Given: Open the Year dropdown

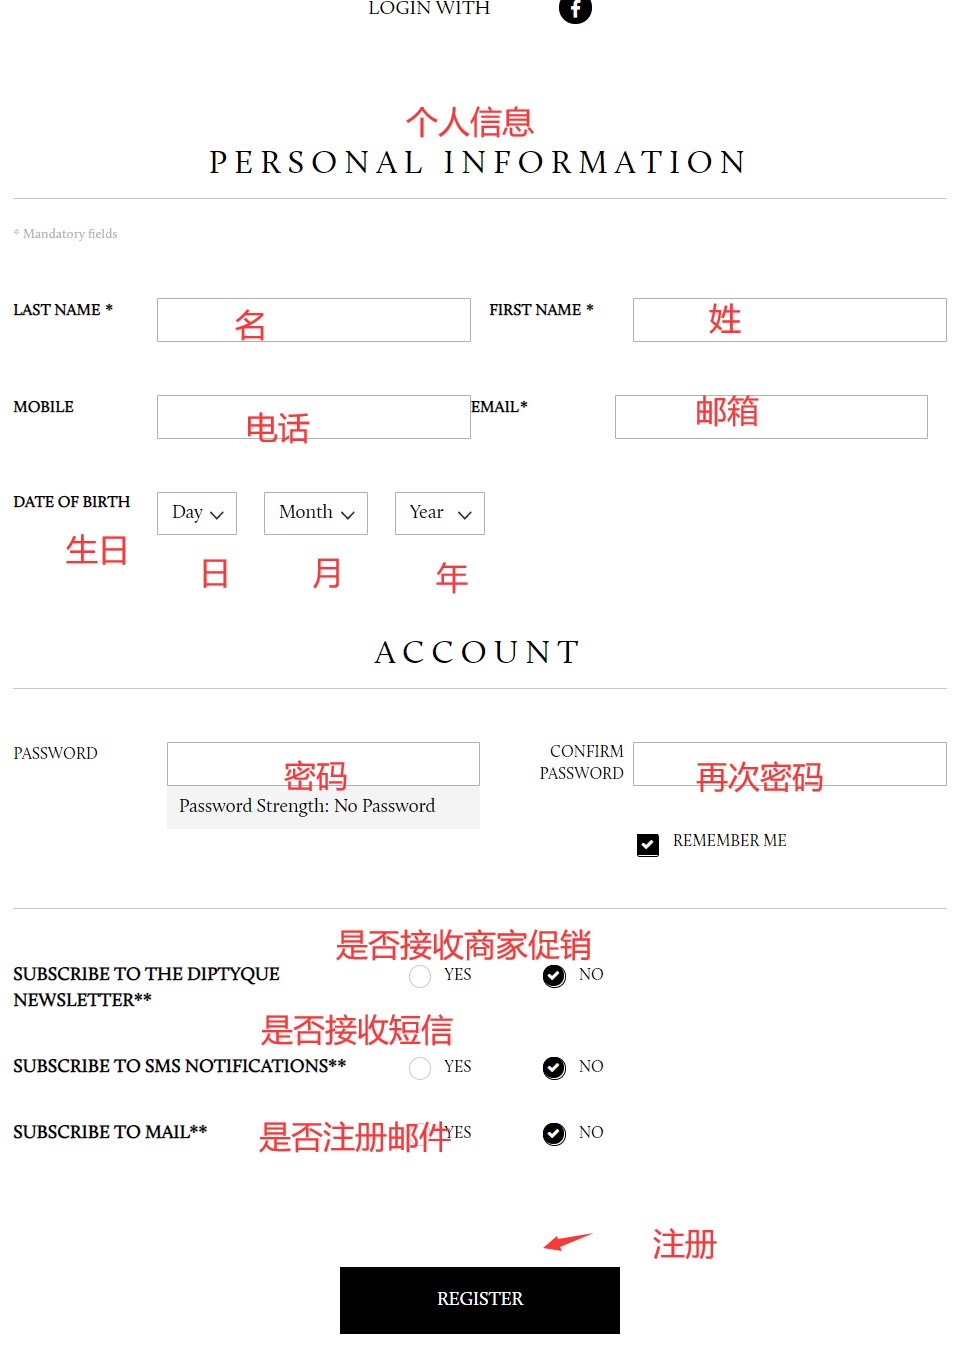Looking at the screenshot, I should pos(440,513).
